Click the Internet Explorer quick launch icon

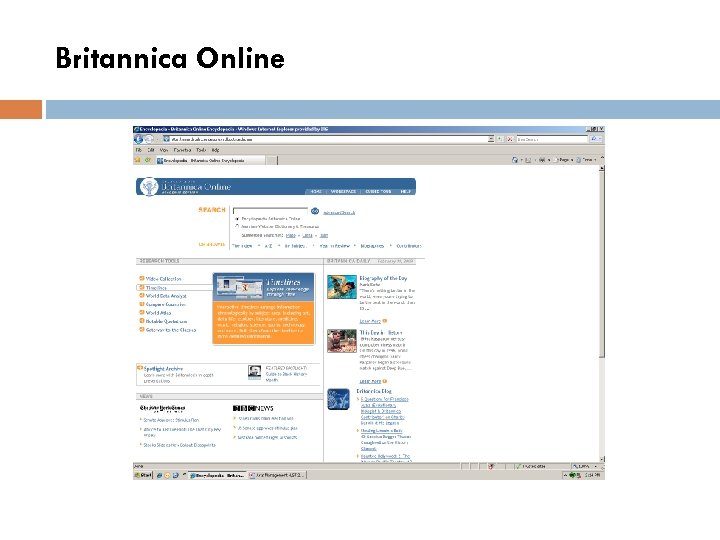click(x=159, y=475)
